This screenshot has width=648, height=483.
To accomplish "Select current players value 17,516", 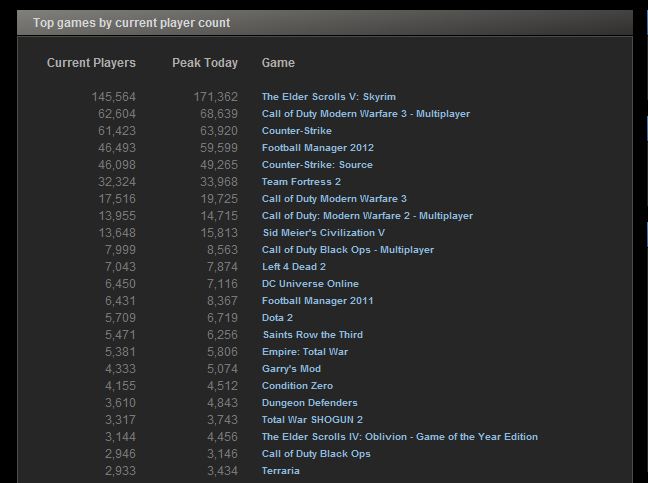I will (117, 199).
